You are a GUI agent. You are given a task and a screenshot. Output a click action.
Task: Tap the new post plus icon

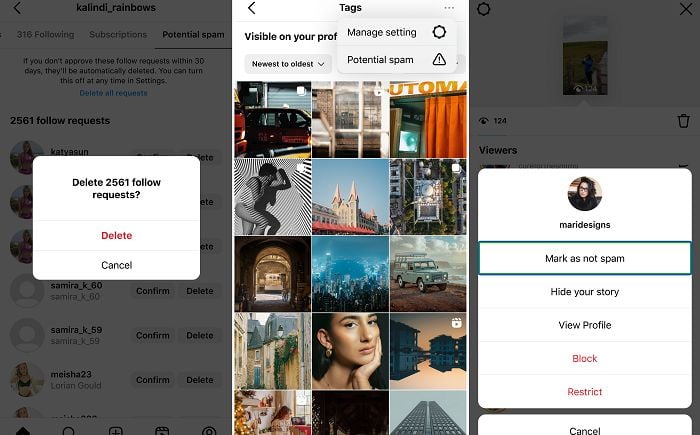tap(115, 431)
